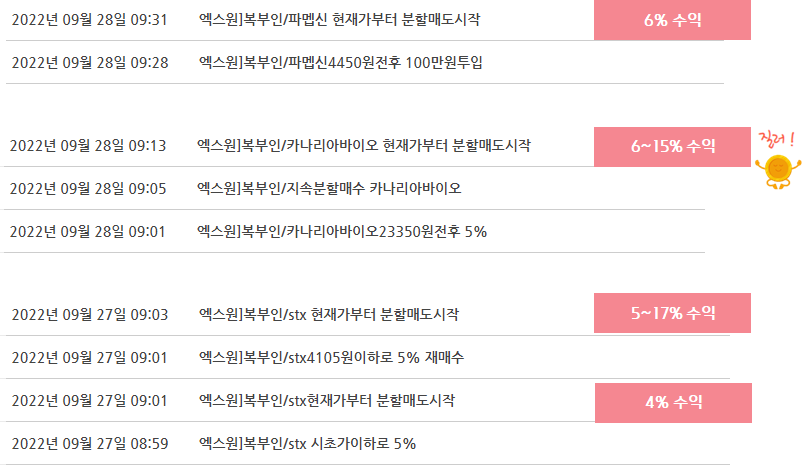Click the 6~15% 수익 pink badge
This screenshot has width=810, height=469.
(672, 147)
